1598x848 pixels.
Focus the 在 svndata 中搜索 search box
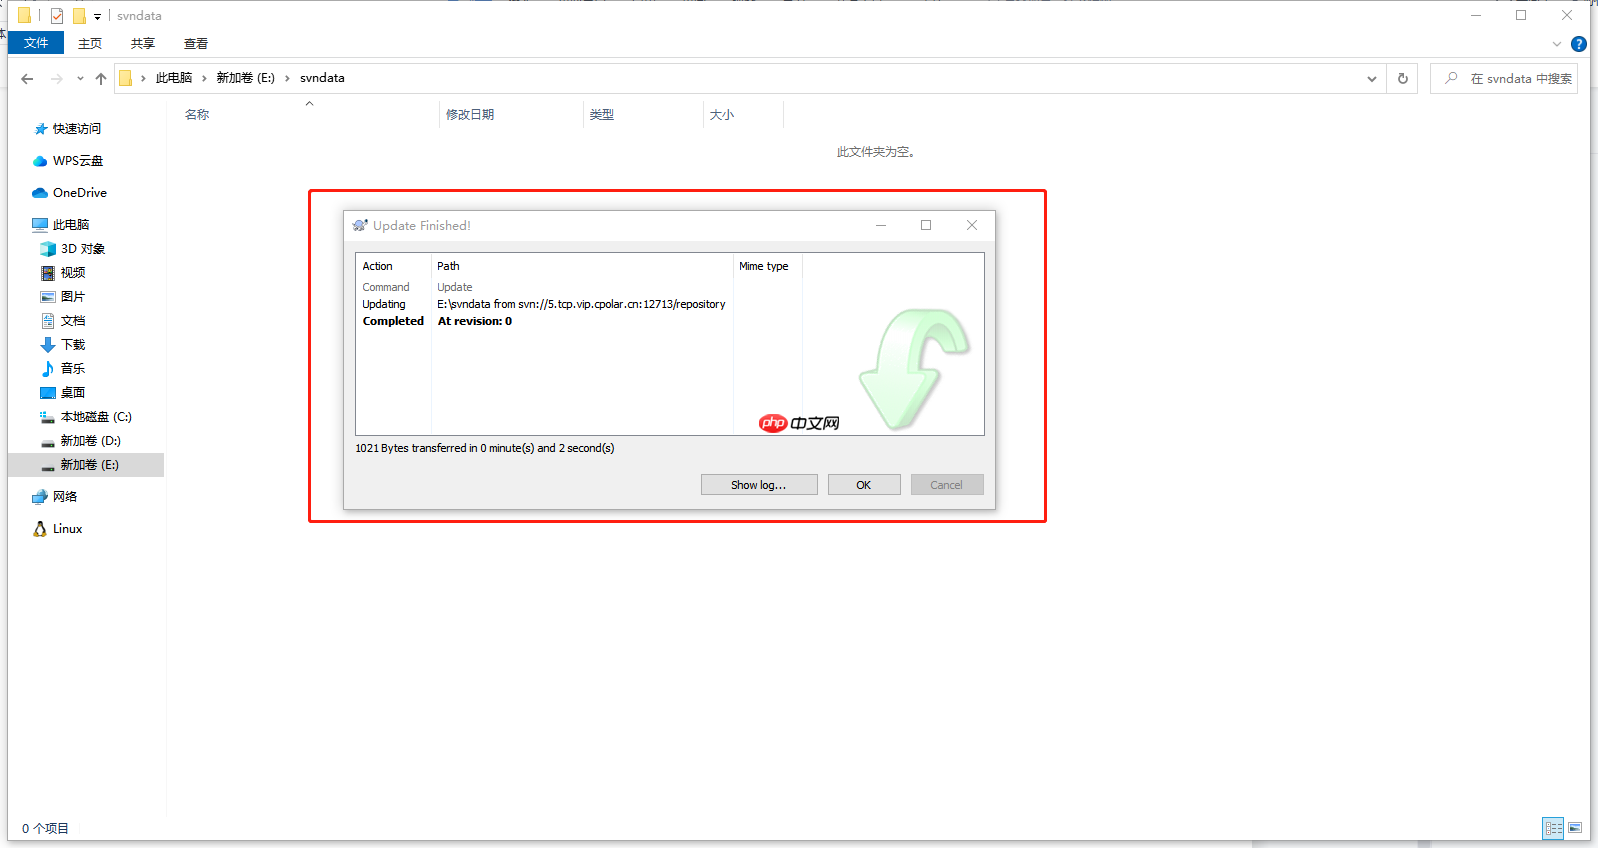click(x=1504, y=78)
